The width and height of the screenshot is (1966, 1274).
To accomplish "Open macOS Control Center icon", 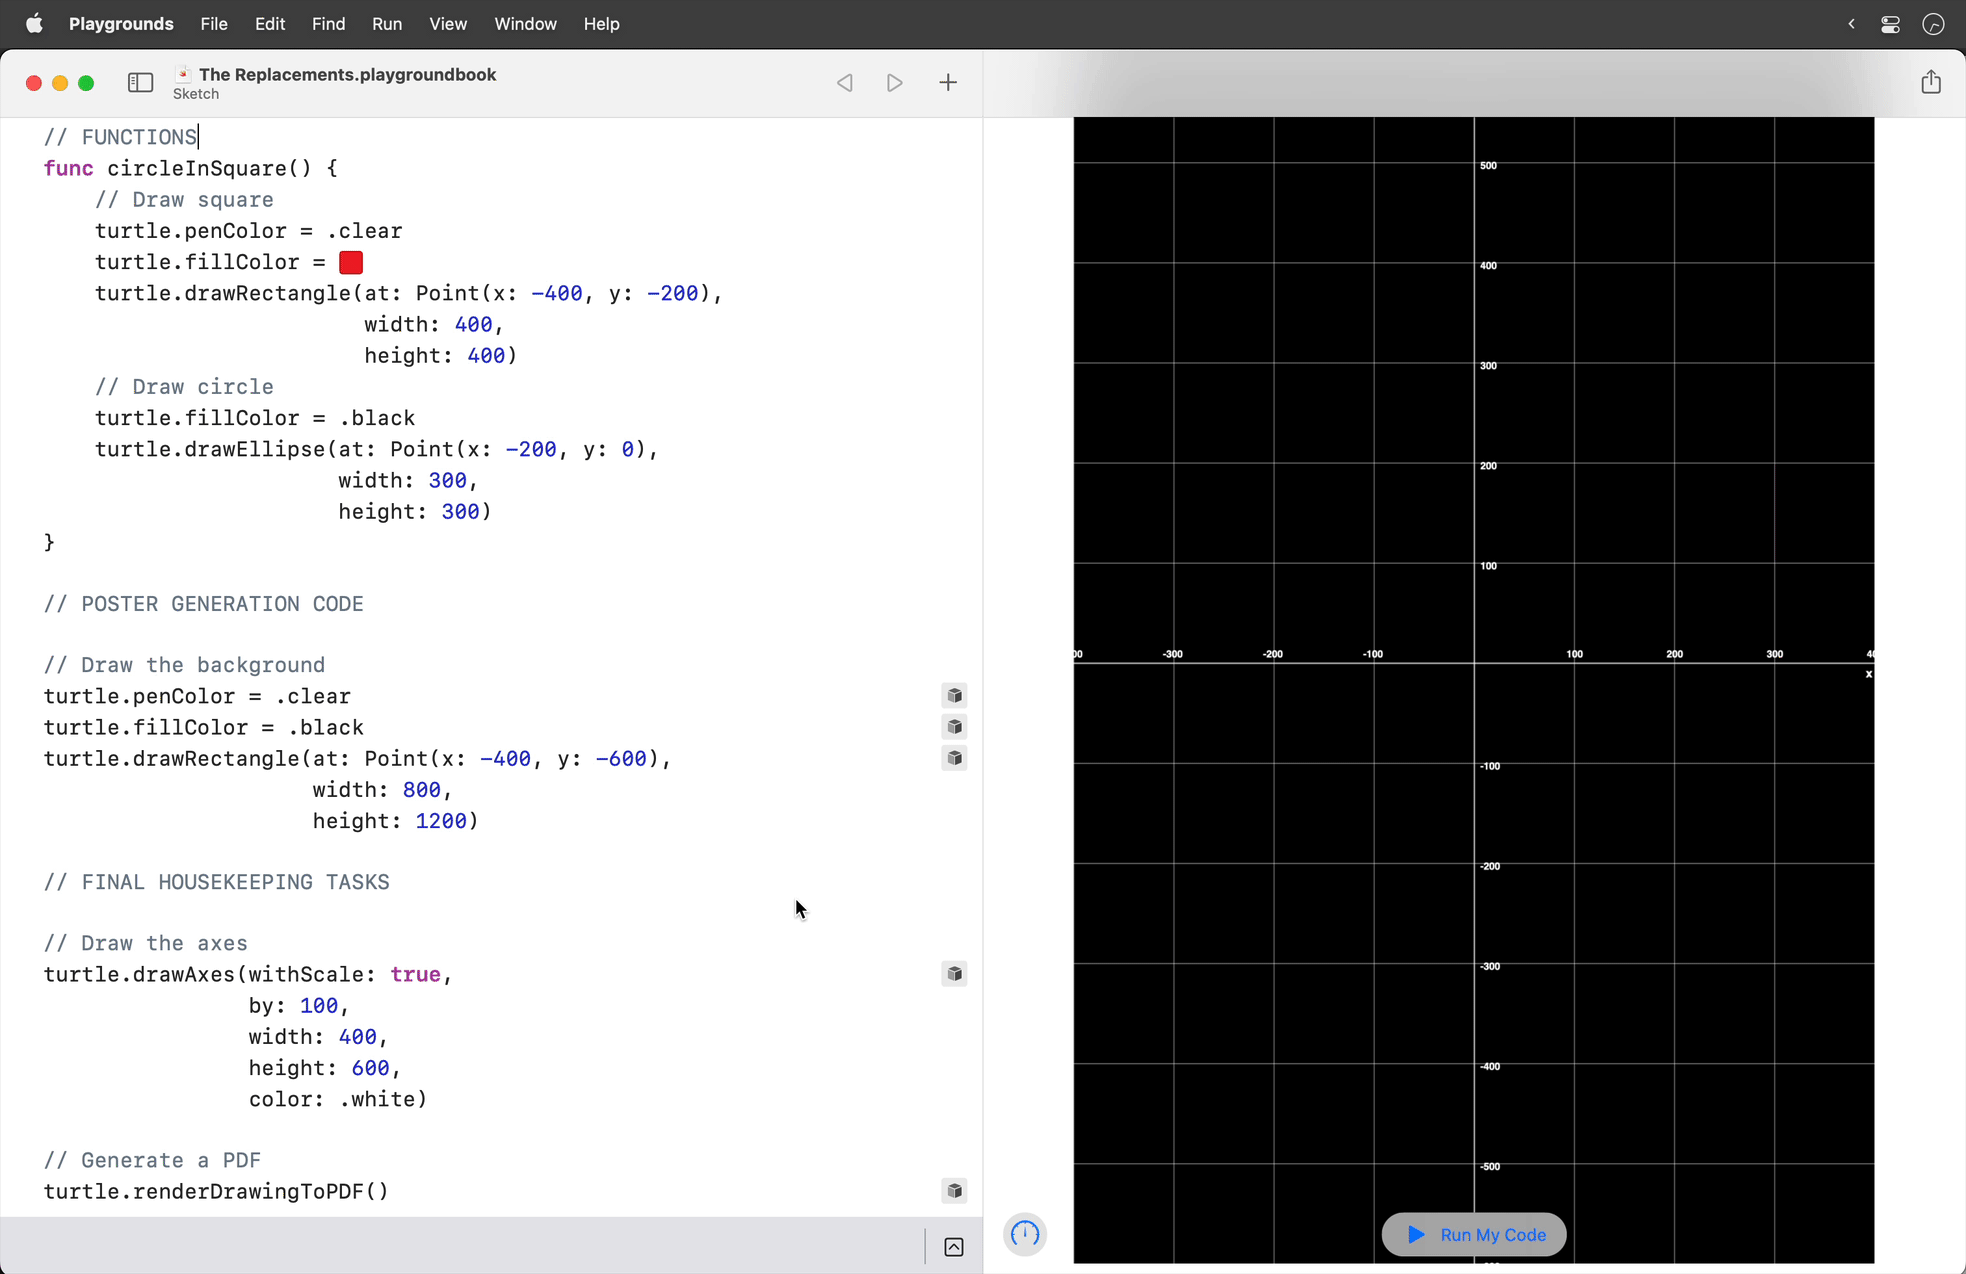I will [x=1890, y=24].
